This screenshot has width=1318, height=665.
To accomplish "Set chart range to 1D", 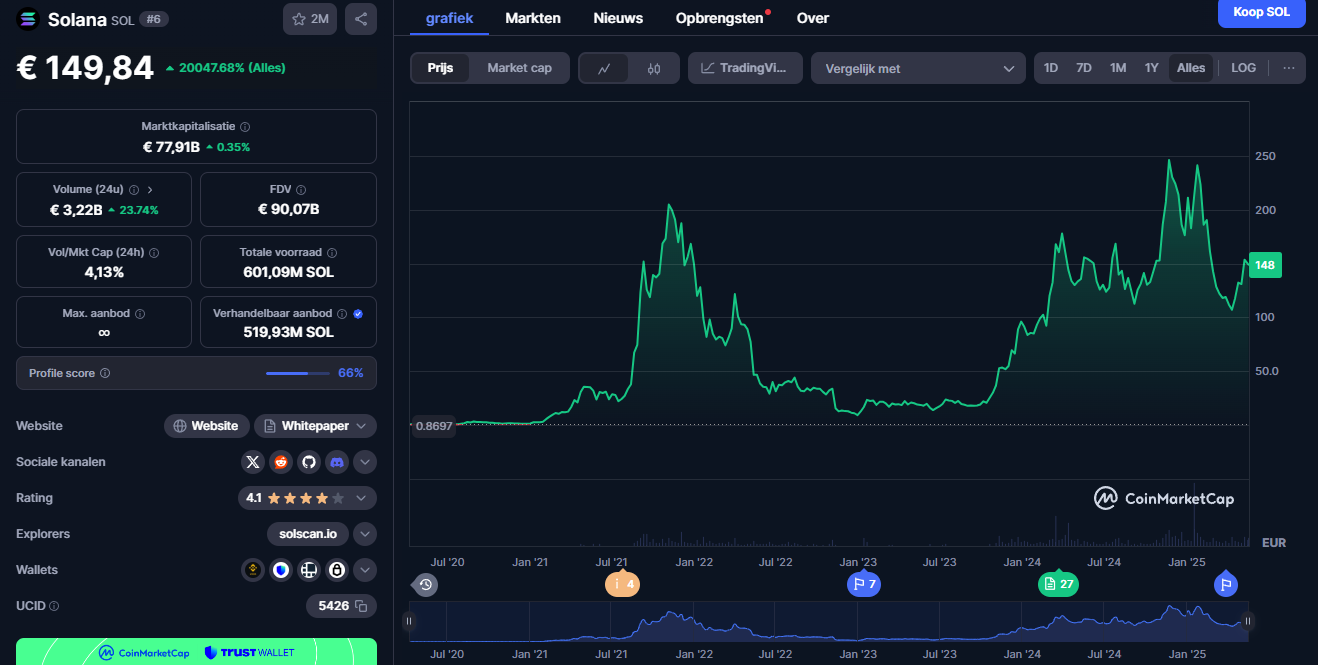I will (1051, 68).
